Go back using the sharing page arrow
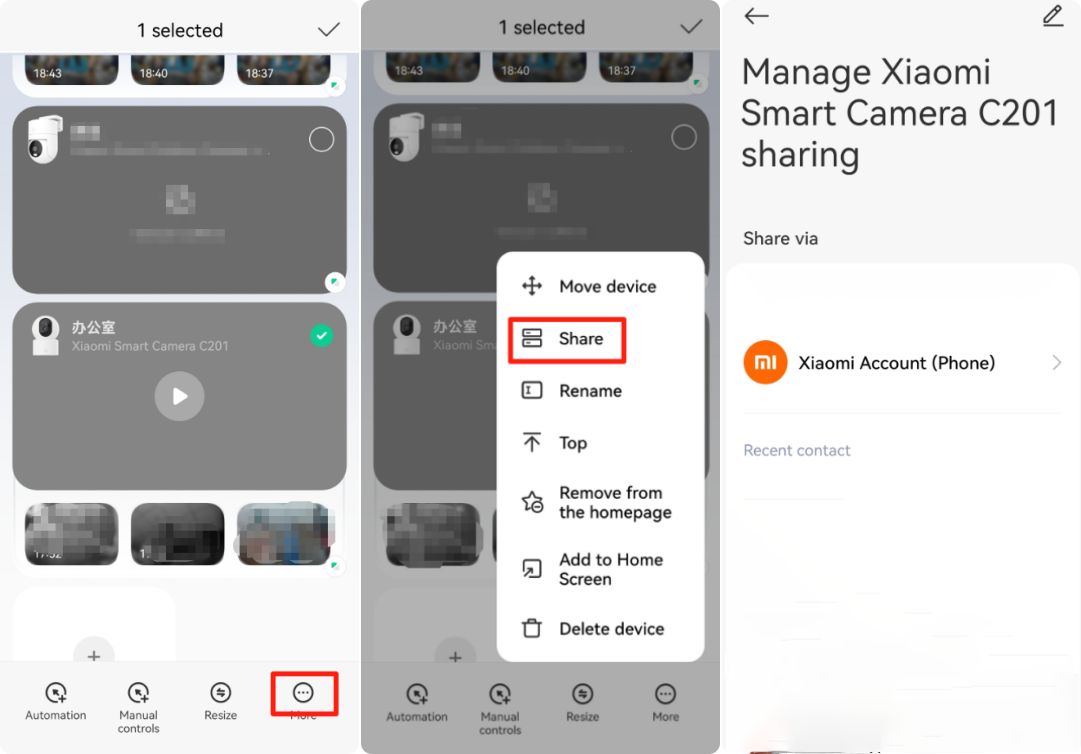Viewport: 1081px width, 754px height. (757, 16)
